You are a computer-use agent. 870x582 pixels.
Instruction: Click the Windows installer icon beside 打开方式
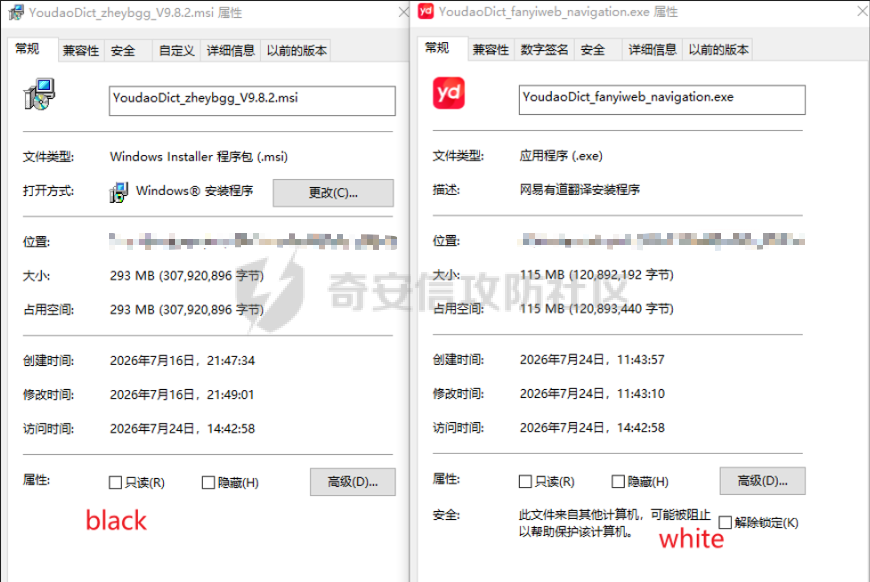pos(119,193)
